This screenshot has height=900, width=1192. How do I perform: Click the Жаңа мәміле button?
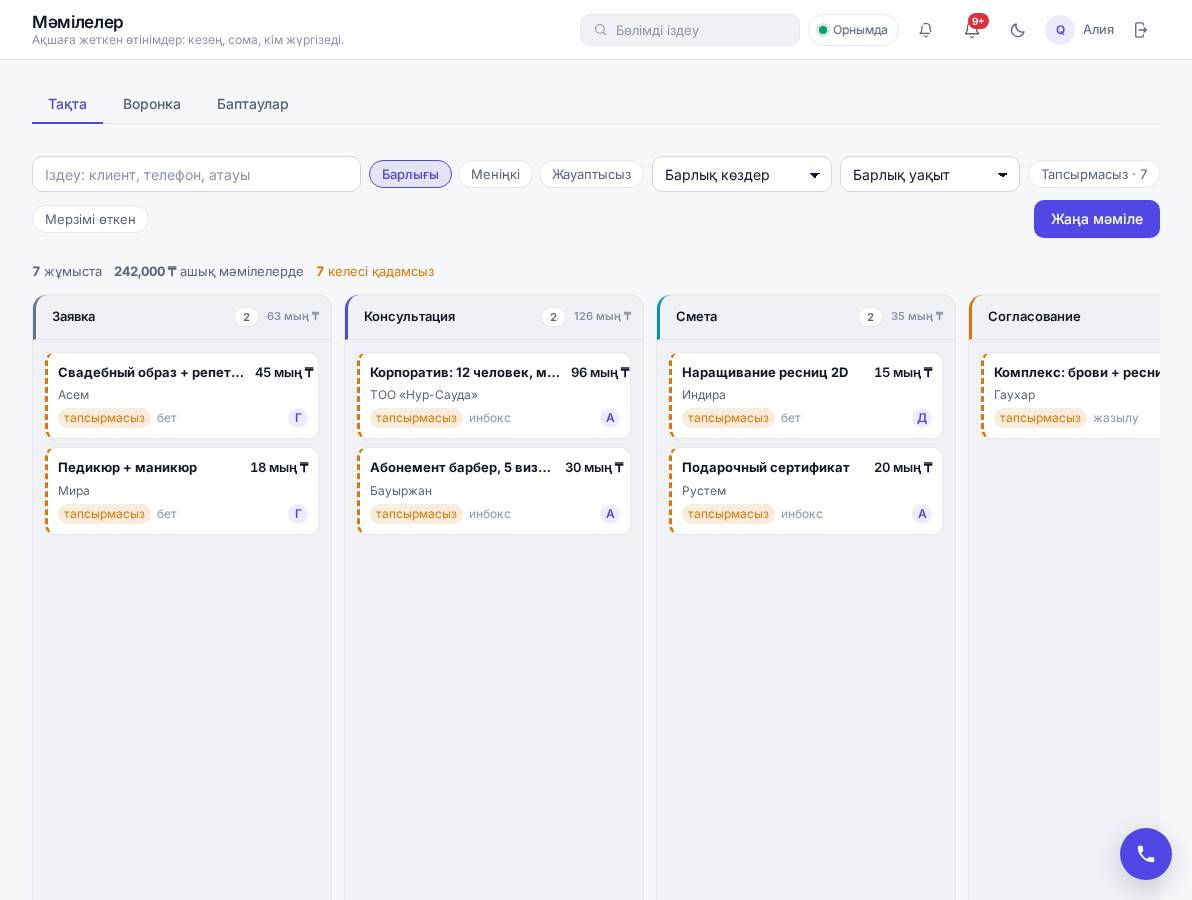point(1096,219)
